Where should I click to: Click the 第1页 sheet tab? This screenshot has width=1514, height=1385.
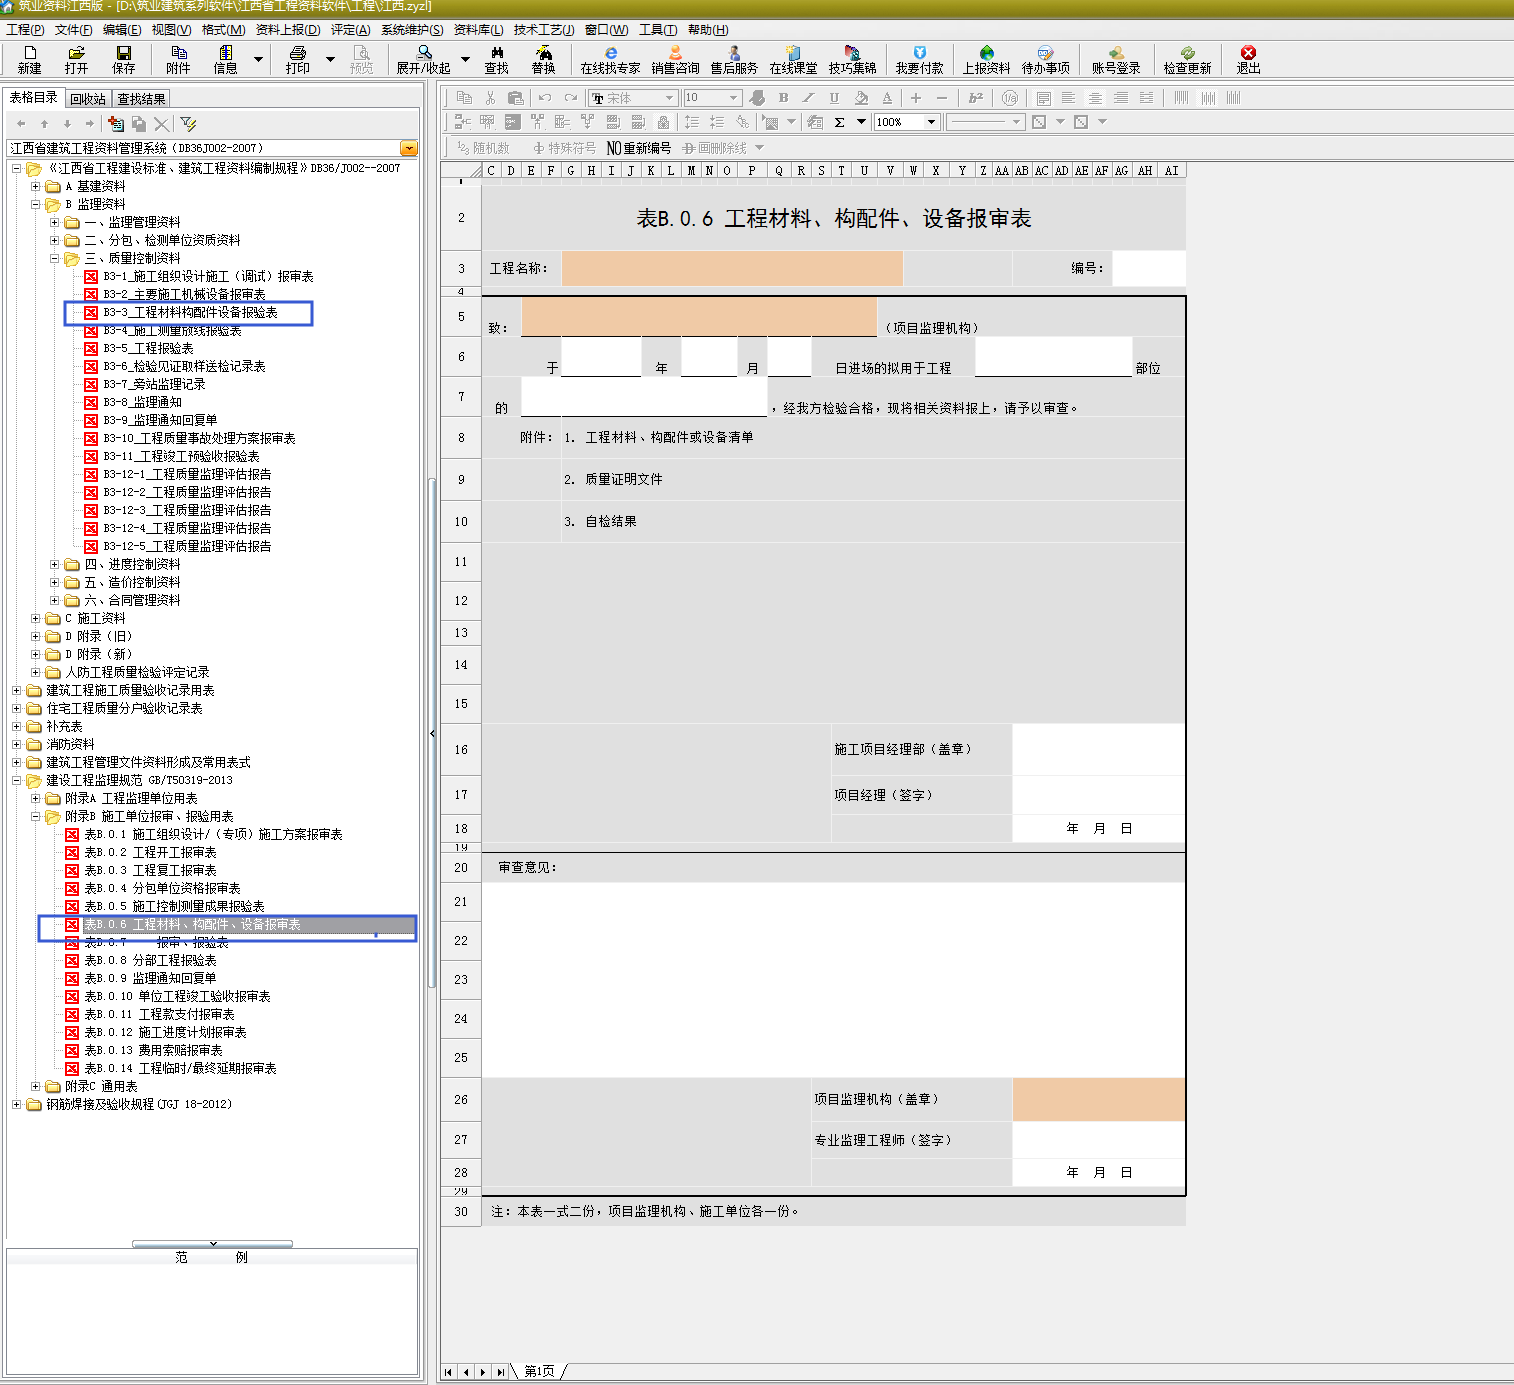pos(539,1371)
